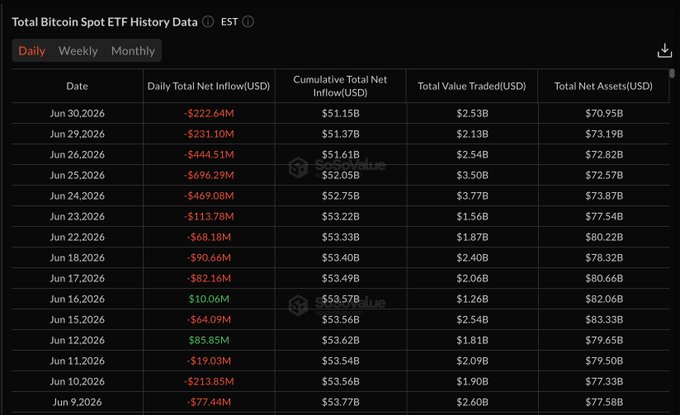Click the $70.95B net assets cell
Image resolution: width=680 pixels, height=415 pixels.
click(604, 113)
